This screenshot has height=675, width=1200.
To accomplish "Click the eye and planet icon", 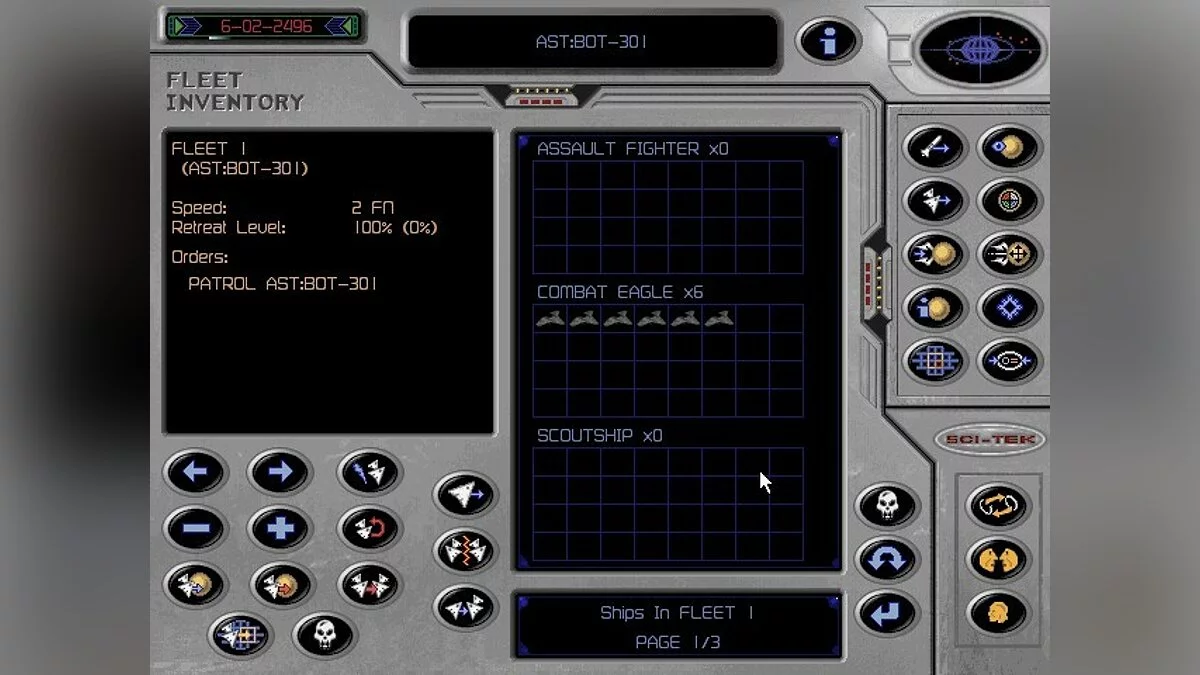I will click(x=1010, y=148).
